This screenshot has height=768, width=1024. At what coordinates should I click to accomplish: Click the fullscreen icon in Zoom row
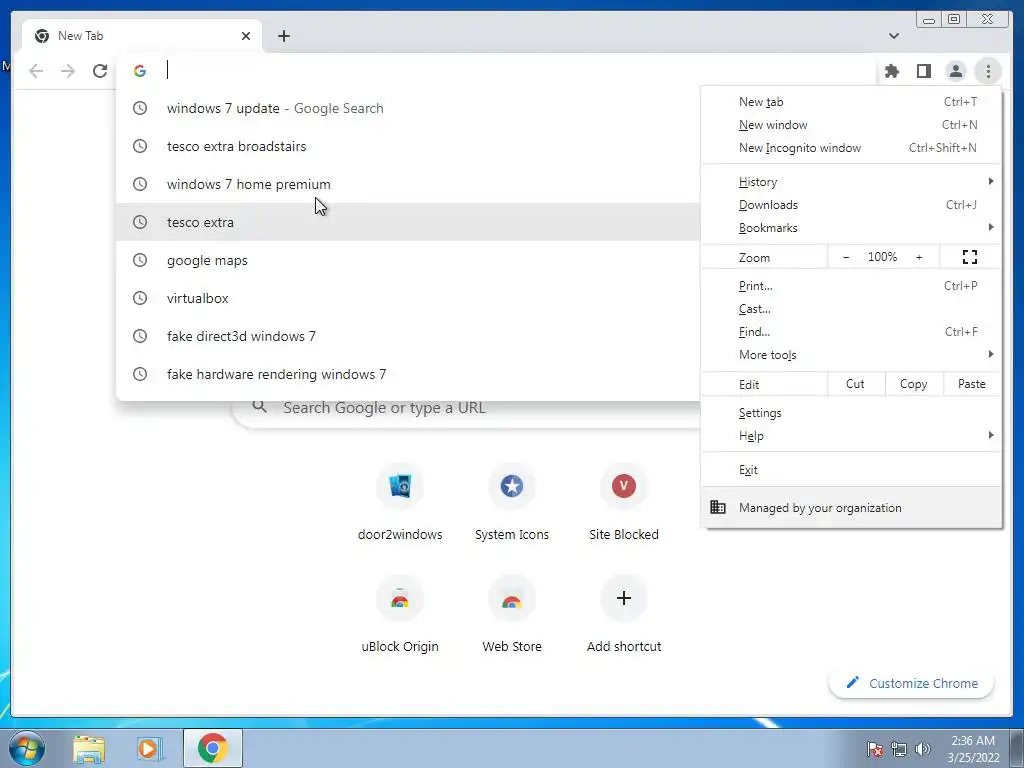[x=970, y=257]
